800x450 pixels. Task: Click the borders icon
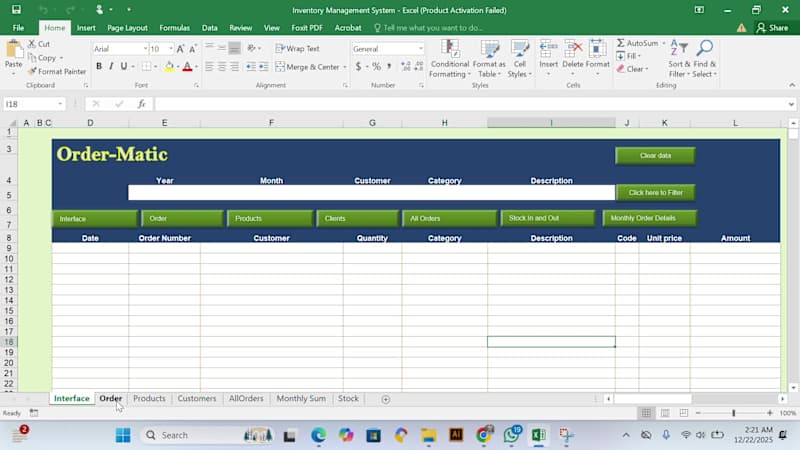coord(146,66)
